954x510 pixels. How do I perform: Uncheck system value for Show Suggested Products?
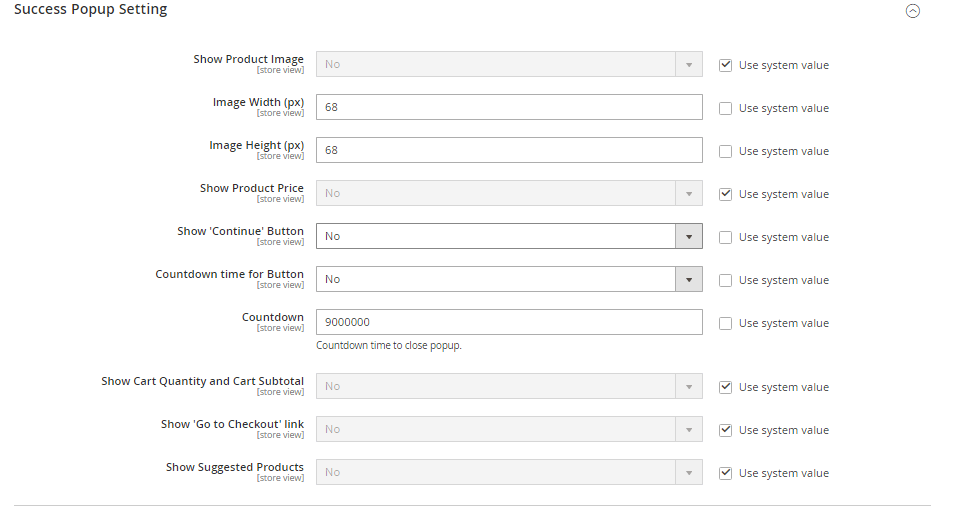click(726, 473)
